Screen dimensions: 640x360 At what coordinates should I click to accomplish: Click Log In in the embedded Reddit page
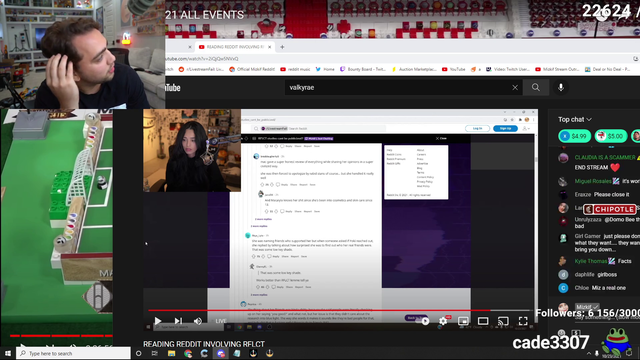(478, 128)
